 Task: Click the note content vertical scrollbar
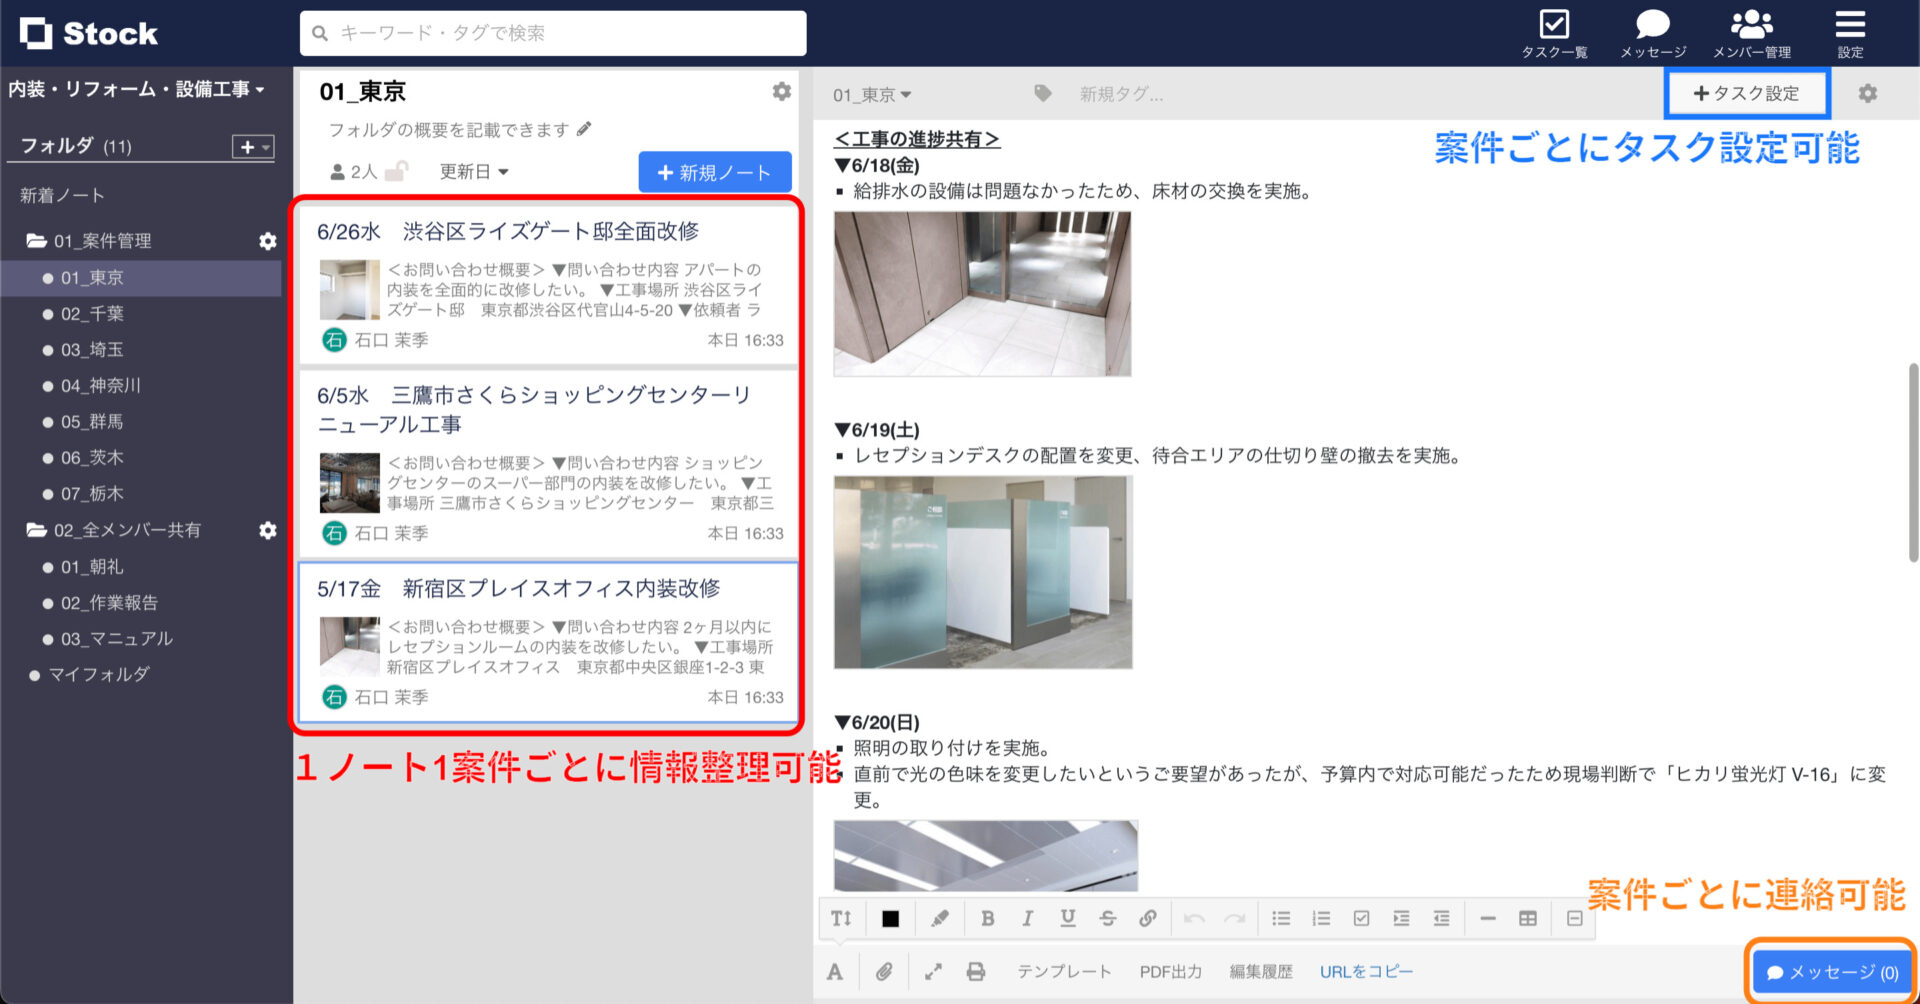click(1913, 462)
